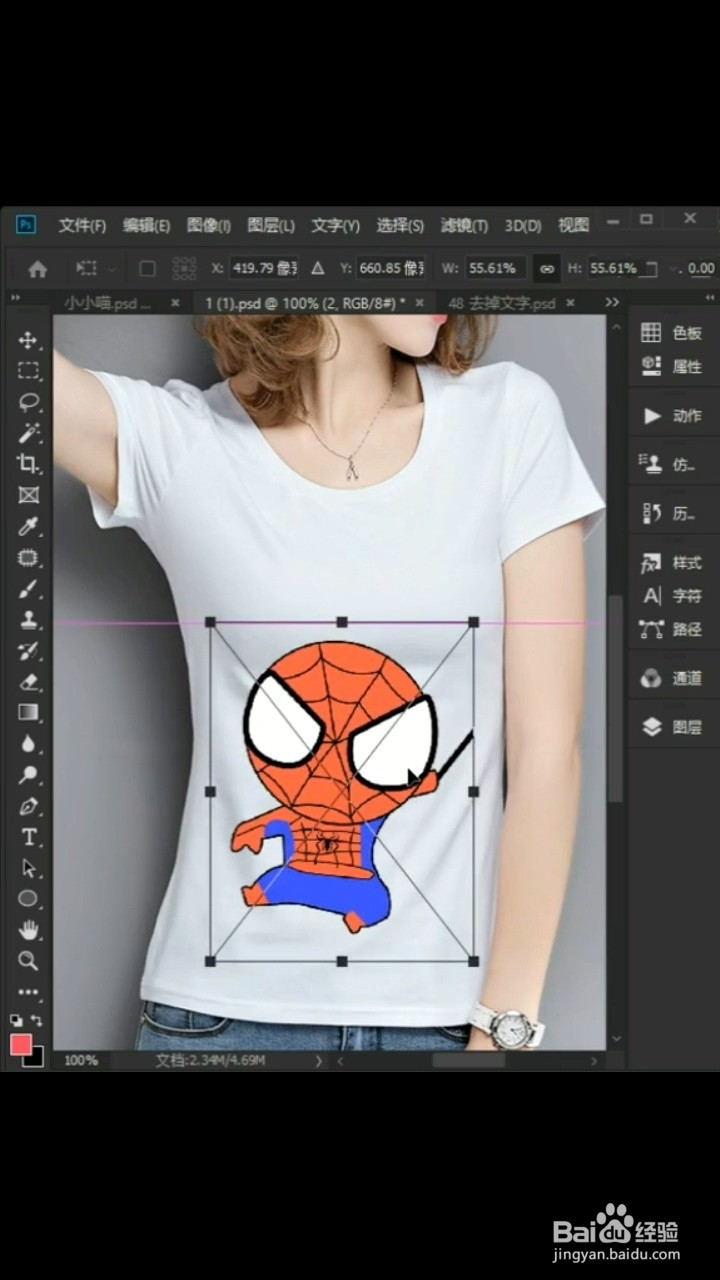This screenshot has width=720, height=1280.
Task: Open the 视图 menu
Action: click(573, 225)
